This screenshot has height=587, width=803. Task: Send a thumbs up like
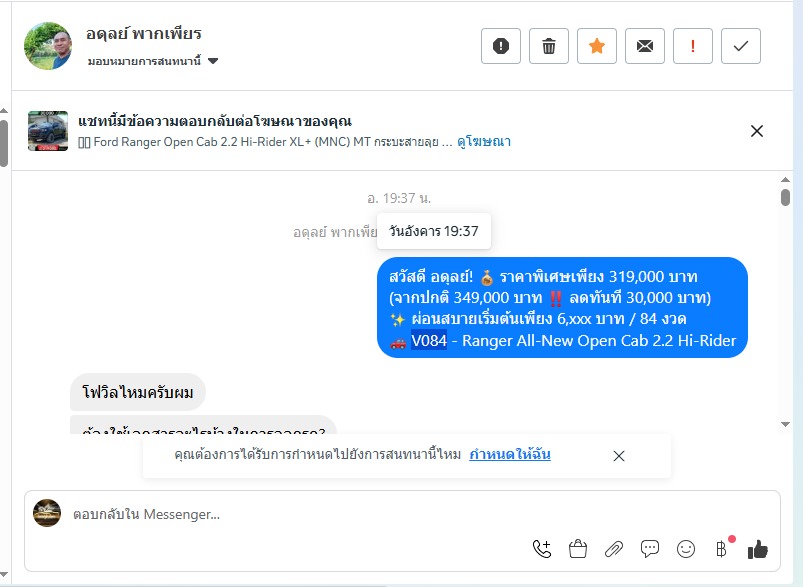757,550
